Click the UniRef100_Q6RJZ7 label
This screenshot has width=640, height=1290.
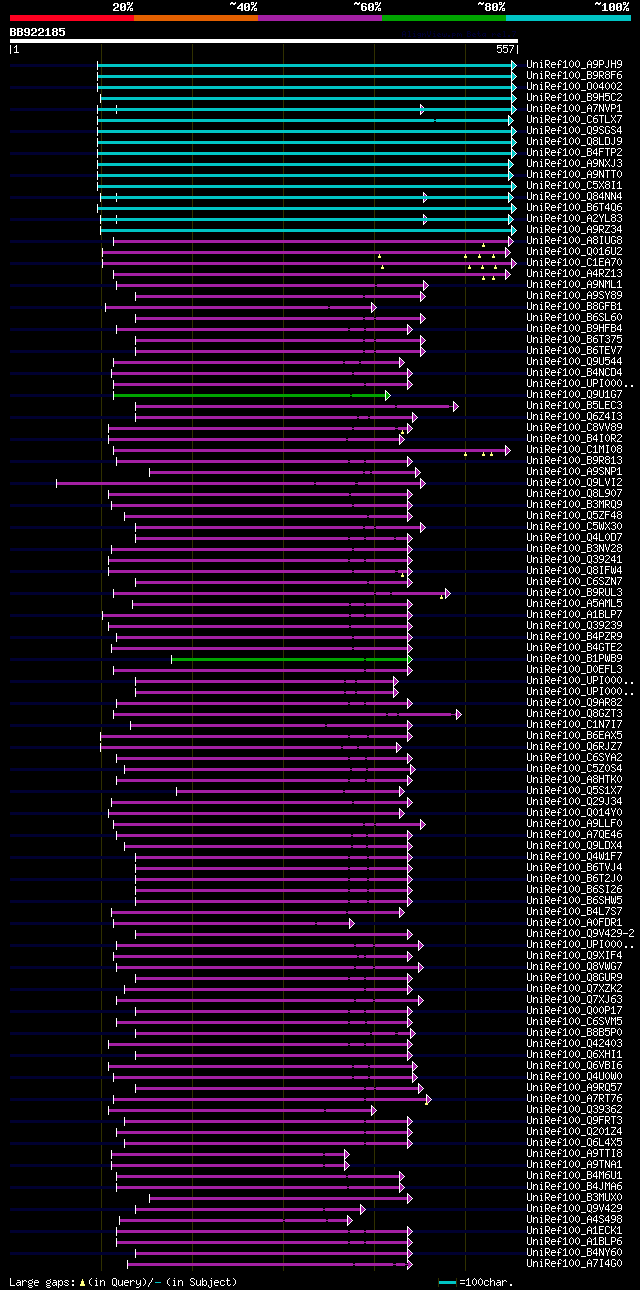coord(574,747)
